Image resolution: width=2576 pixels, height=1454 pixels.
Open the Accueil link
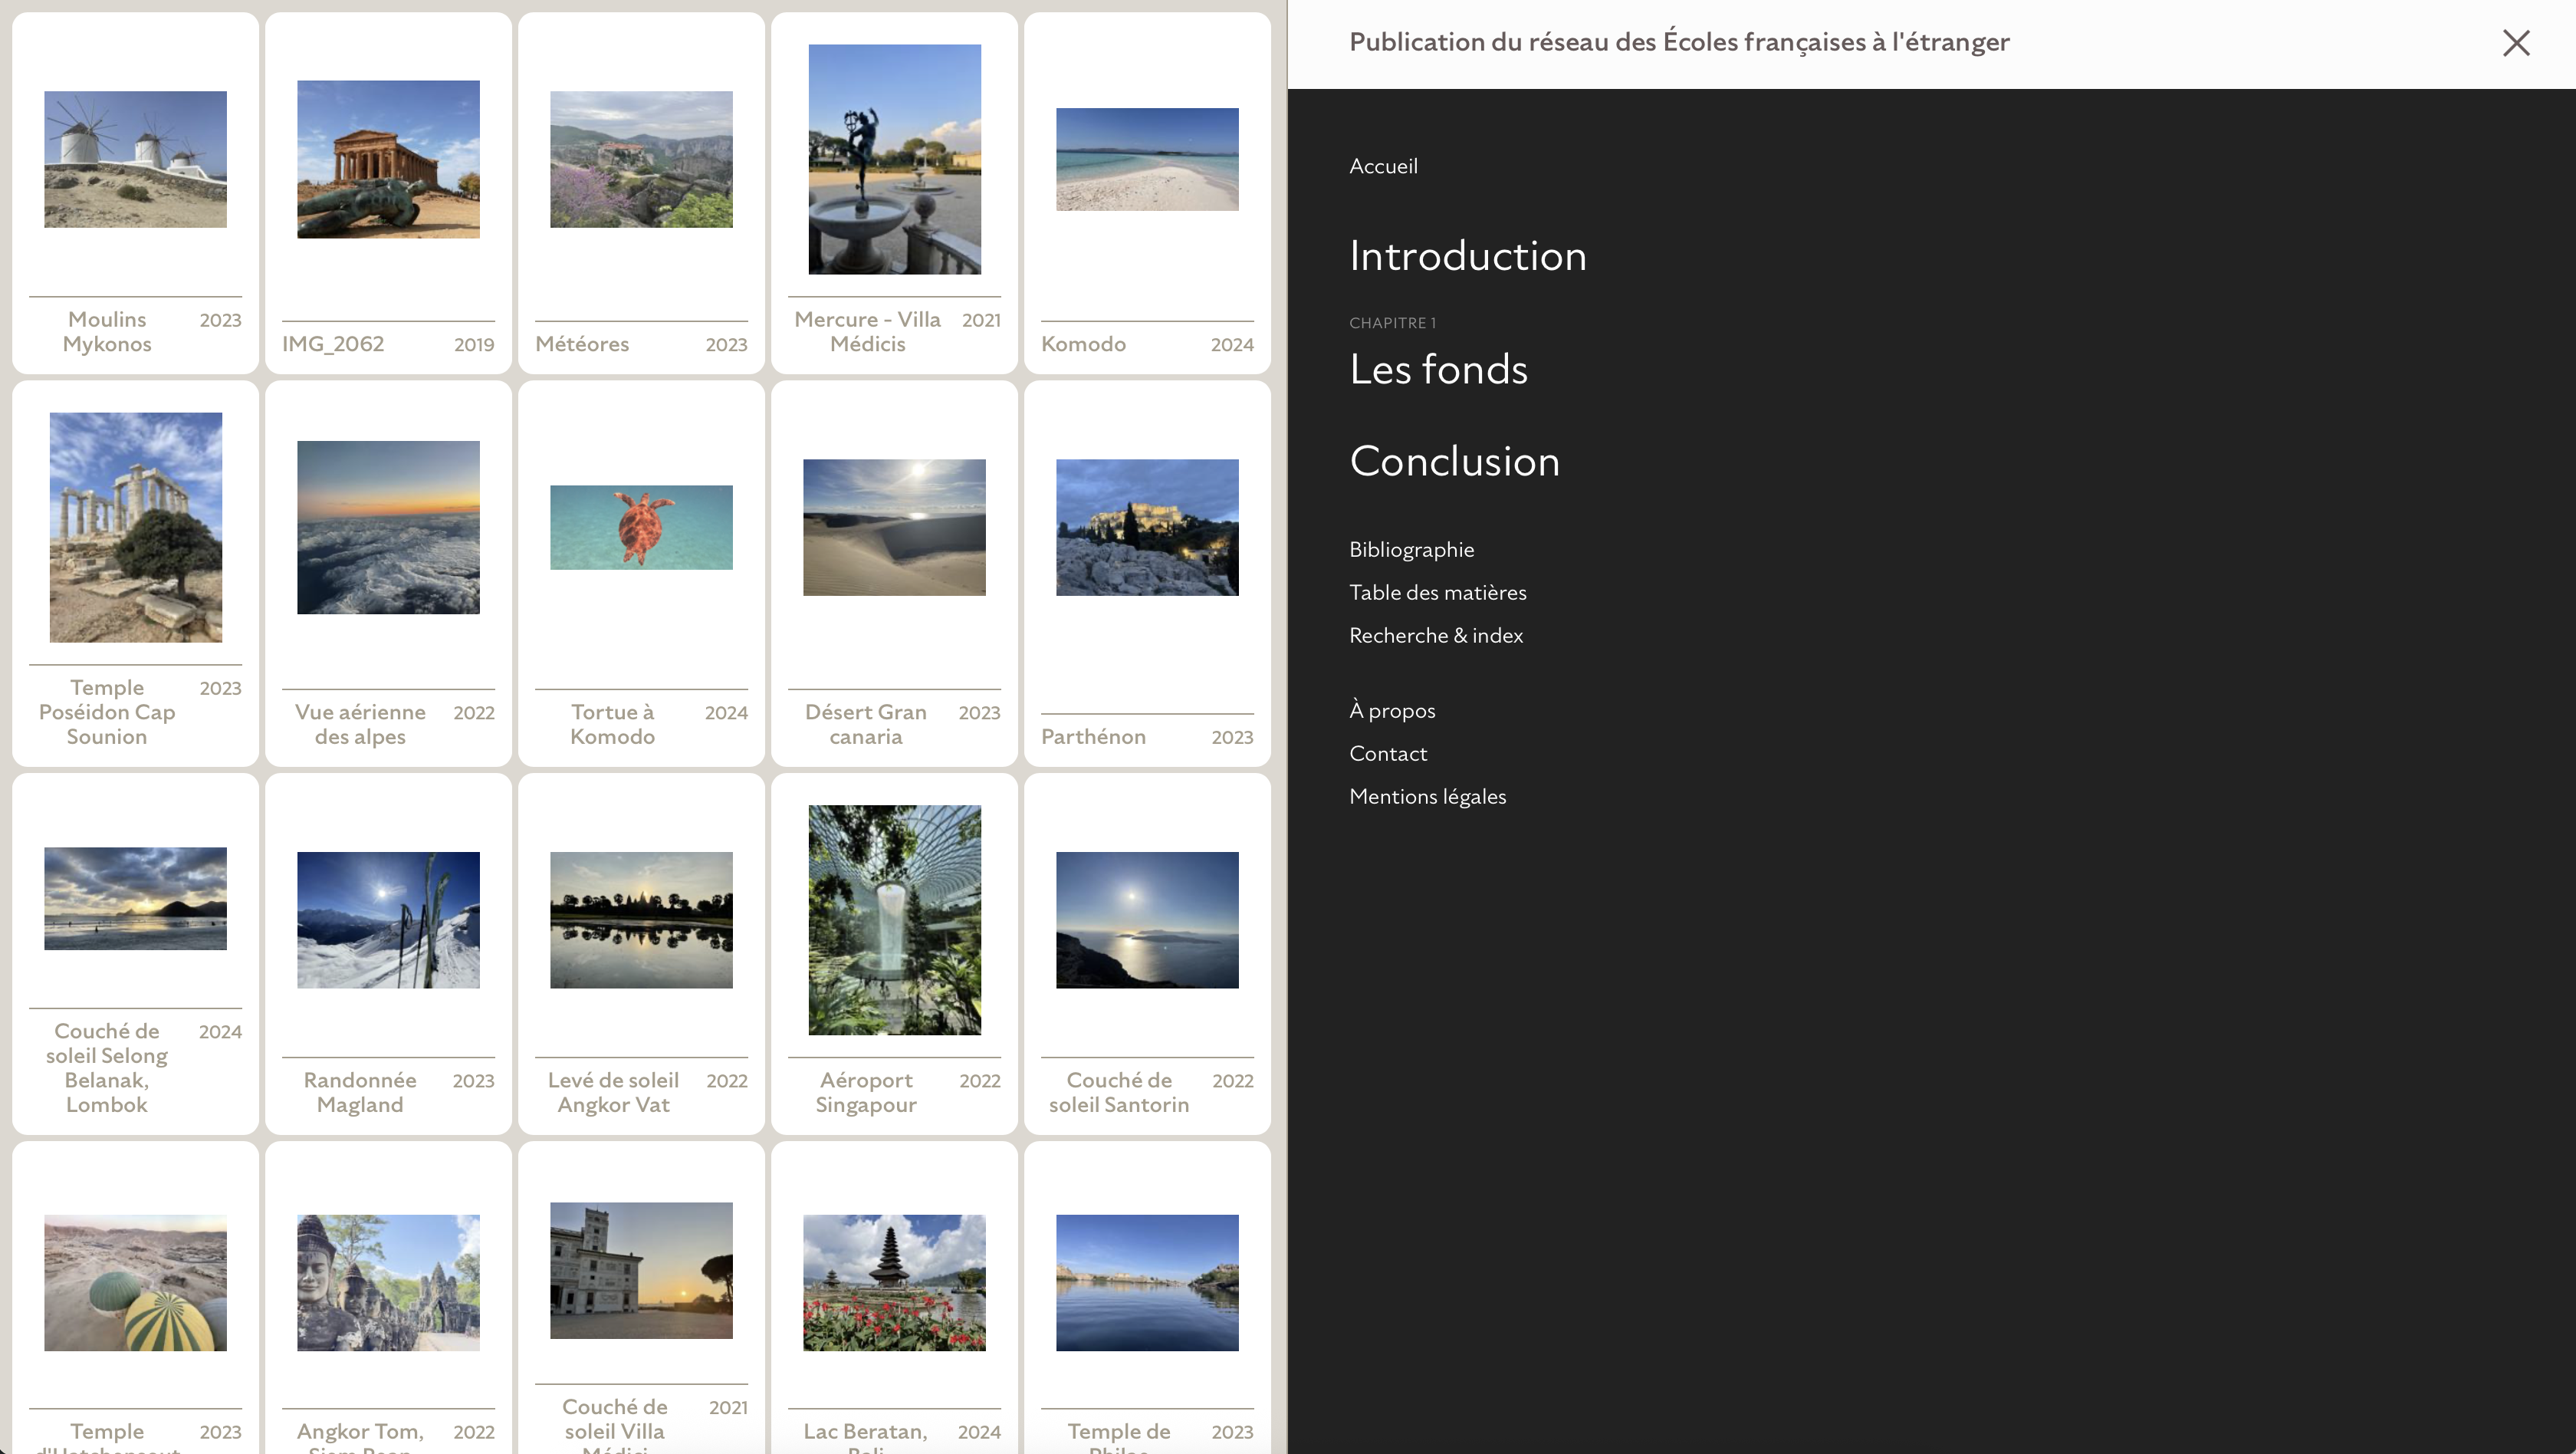tap(1383, 166)
